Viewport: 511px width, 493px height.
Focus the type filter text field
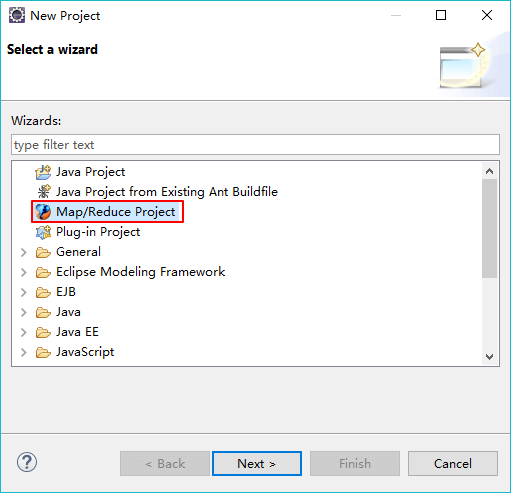[255, 145]
